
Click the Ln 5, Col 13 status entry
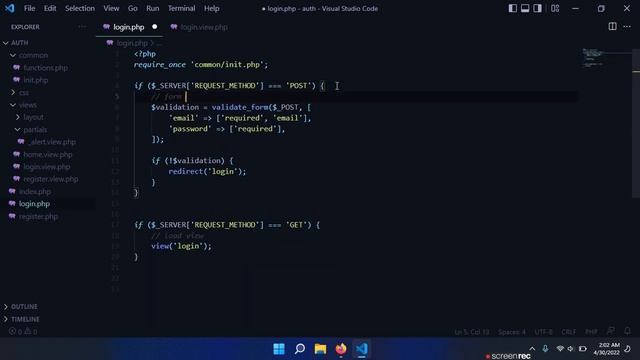(472, 332)
